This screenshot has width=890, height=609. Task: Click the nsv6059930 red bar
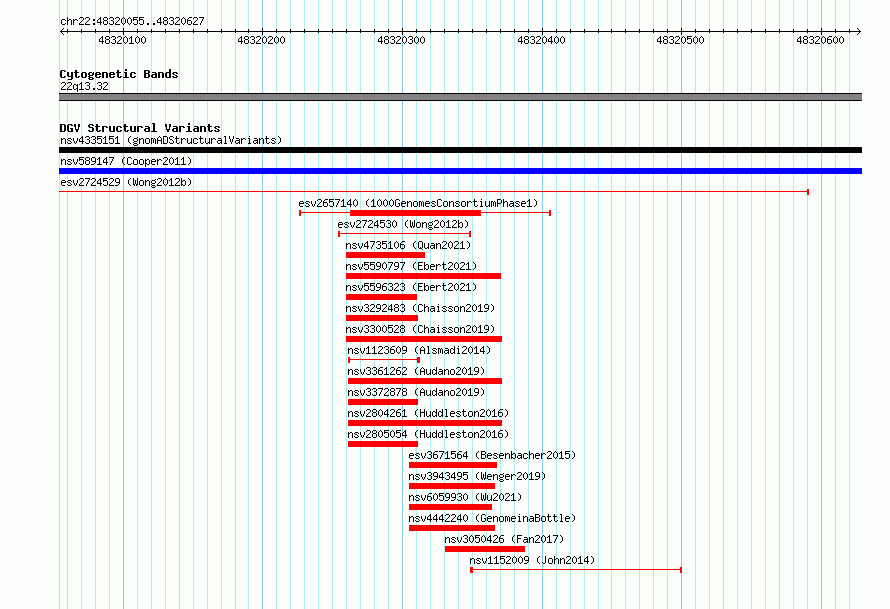450,507
